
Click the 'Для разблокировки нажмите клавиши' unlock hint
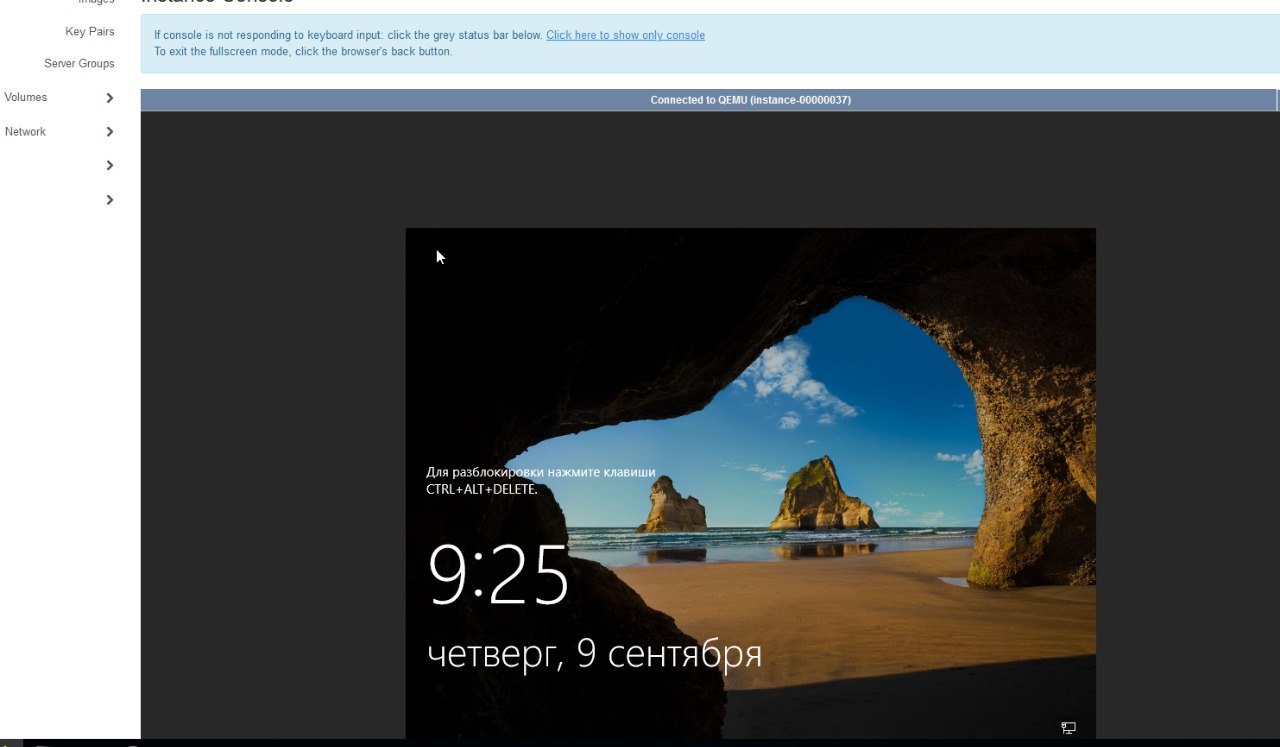click(x=541, y=480)
